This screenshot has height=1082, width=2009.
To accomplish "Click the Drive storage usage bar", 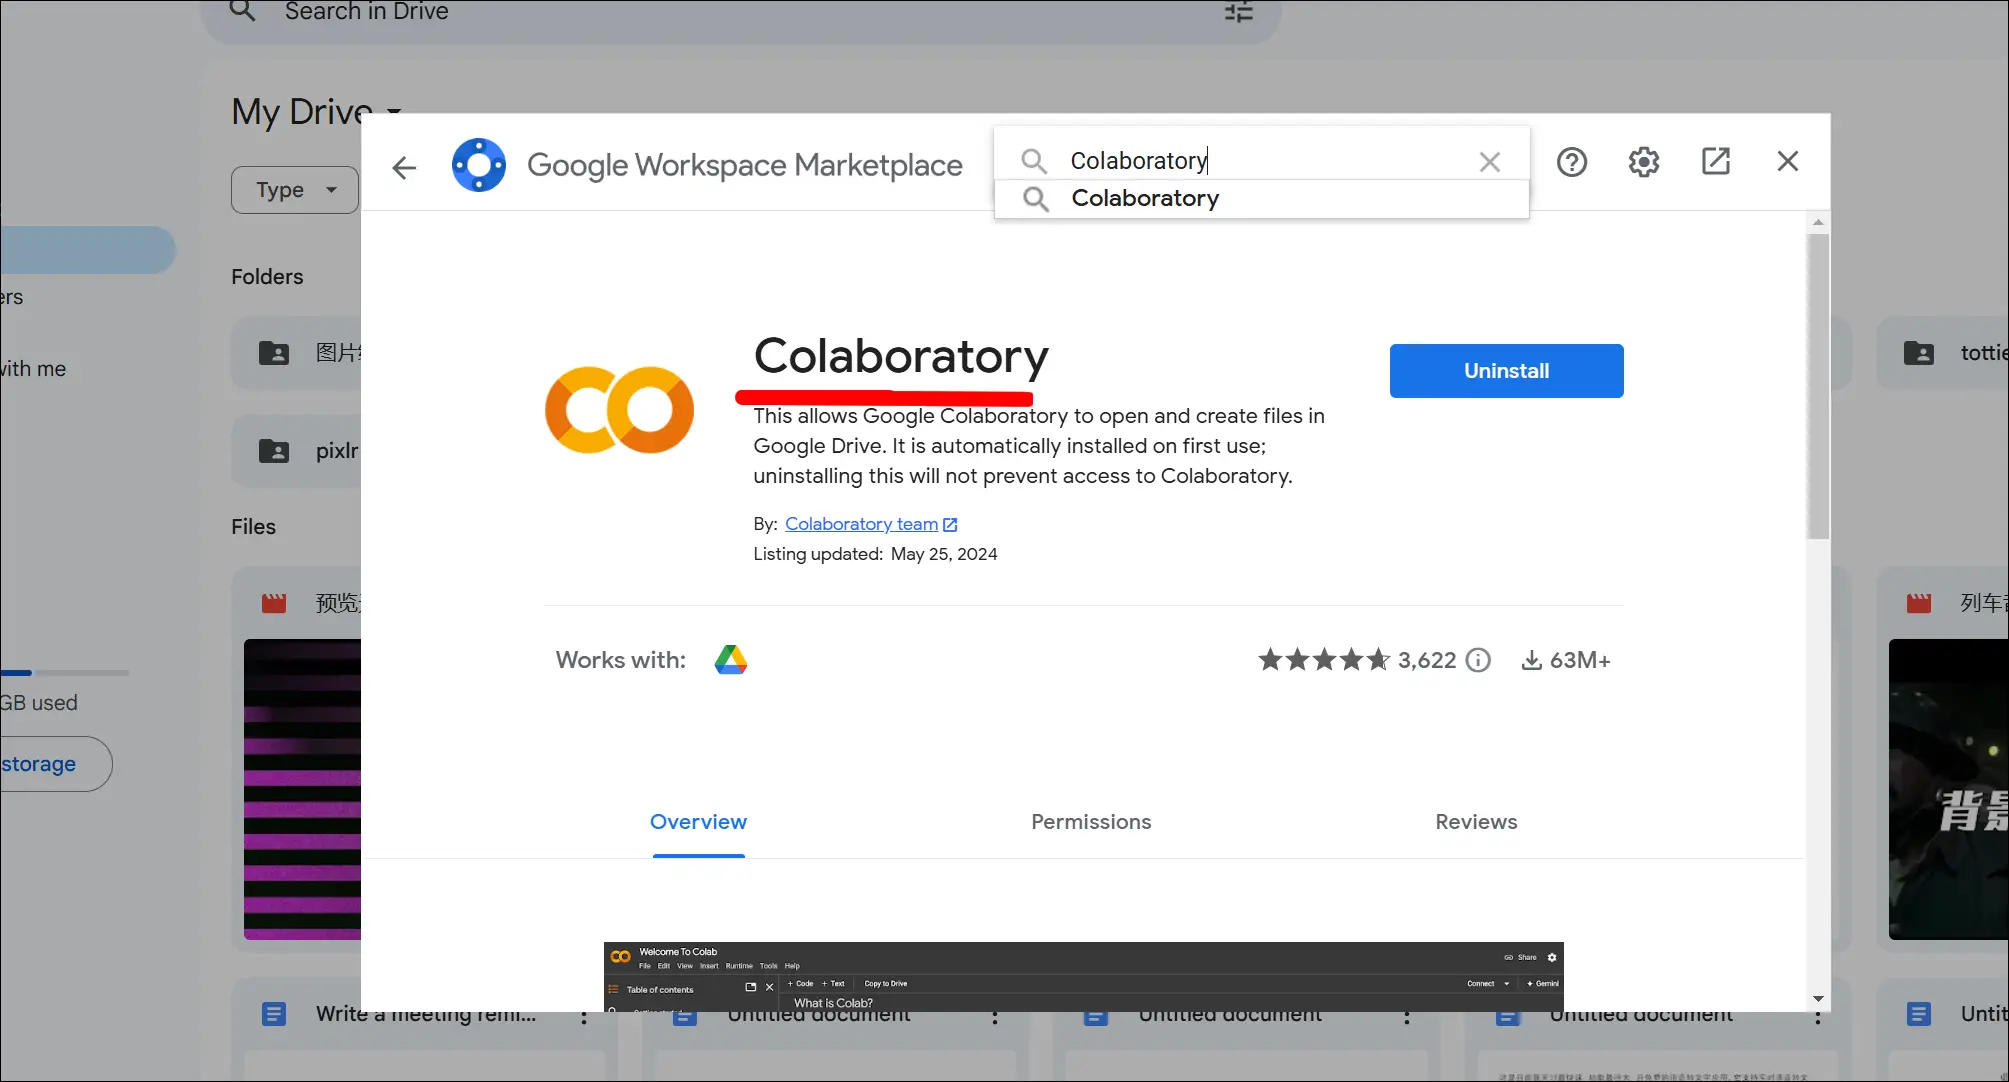I will [64, 673].
